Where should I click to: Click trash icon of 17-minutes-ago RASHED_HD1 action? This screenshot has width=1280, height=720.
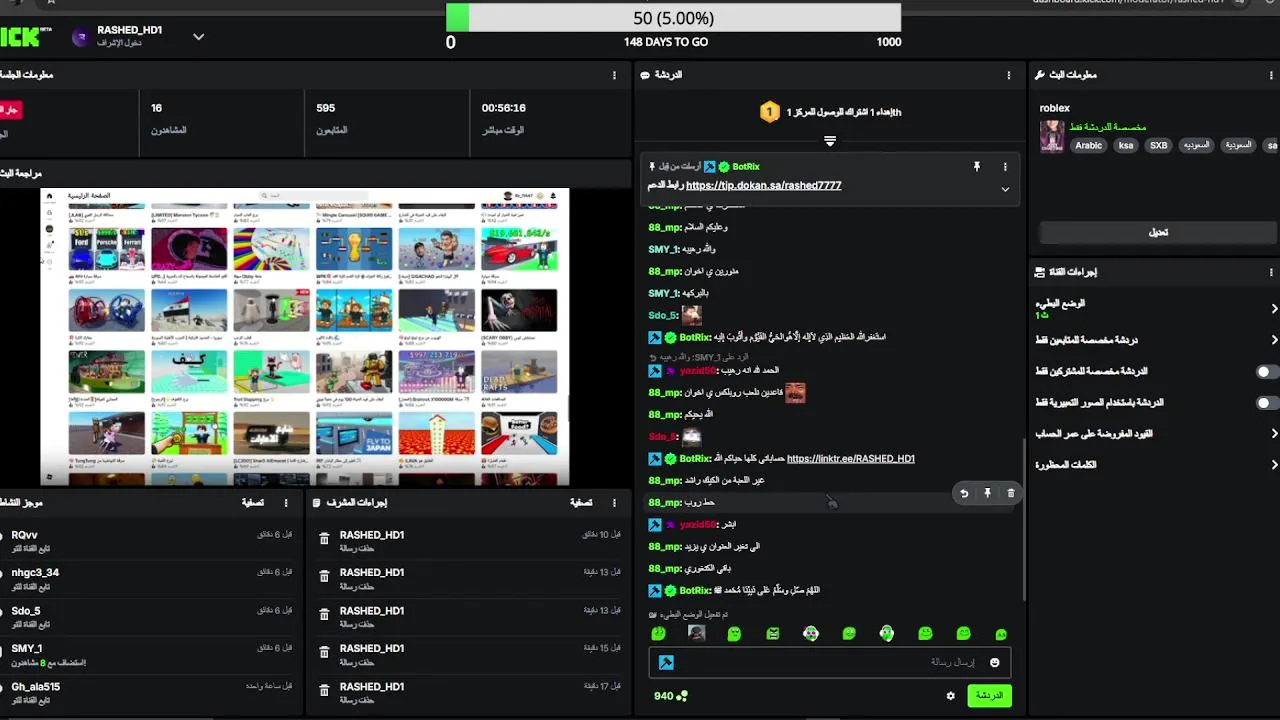click(x=324, y=691)
